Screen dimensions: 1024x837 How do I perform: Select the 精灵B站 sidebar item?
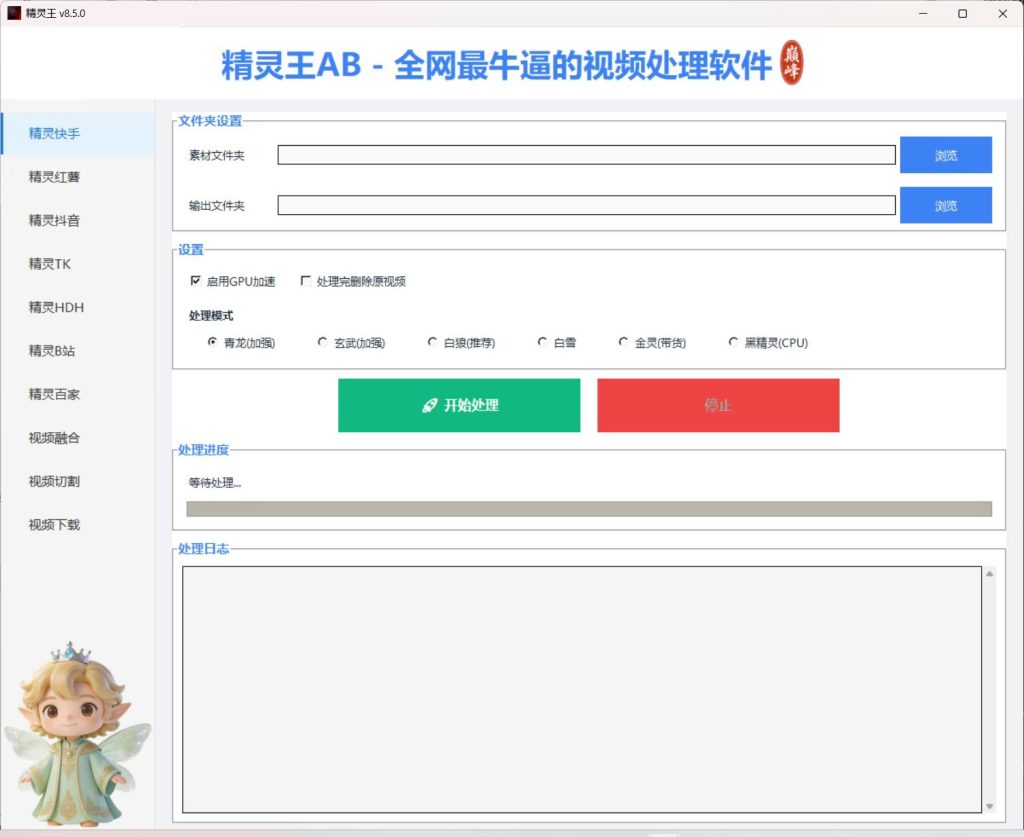(x=78, y=351)
